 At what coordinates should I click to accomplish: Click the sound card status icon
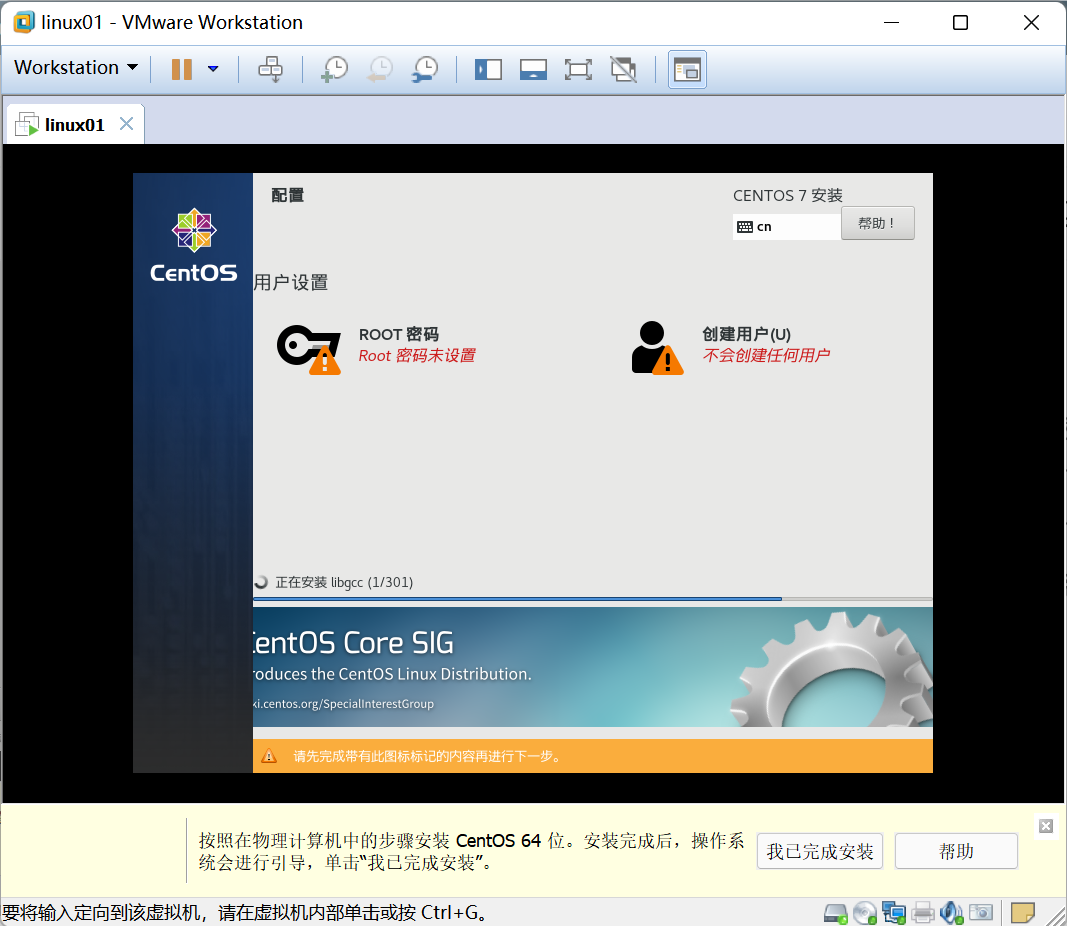point(951,912)
